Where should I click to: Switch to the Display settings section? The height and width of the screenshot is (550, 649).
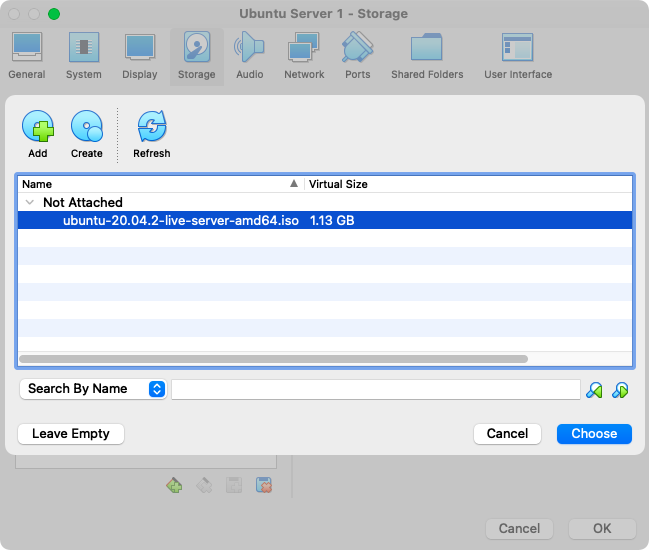click(139, 55)
